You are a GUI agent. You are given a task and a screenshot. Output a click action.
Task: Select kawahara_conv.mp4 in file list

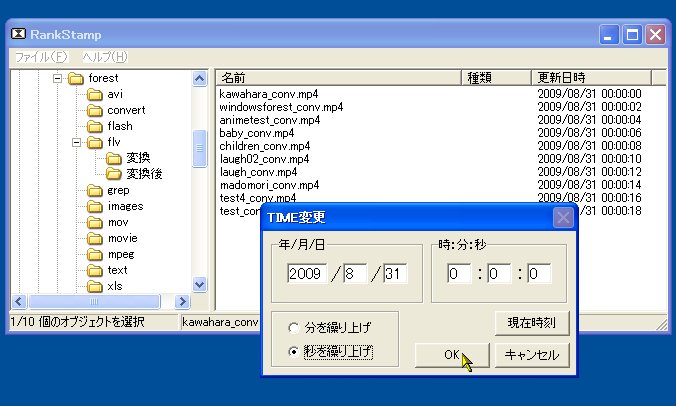tap(269, 94)
